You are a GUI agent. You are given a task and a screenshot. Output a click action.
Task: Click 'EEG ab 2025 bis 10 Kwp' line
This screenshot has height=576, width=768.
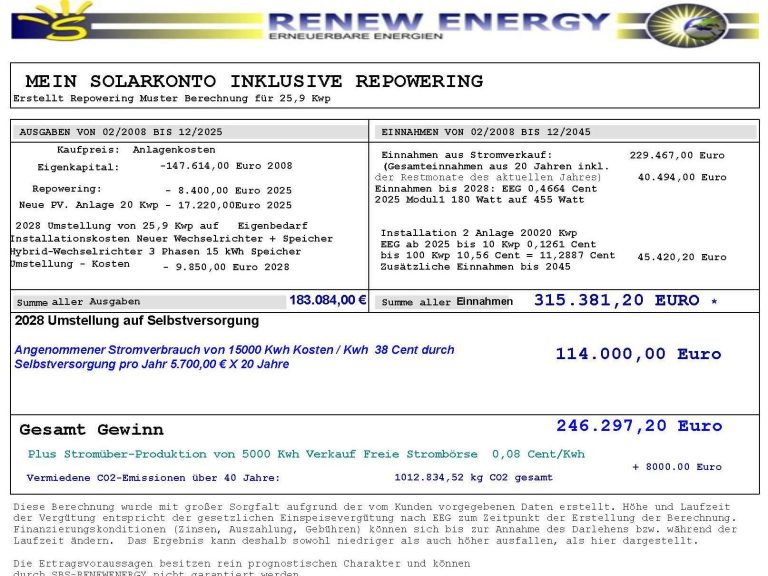pyautogui.click(x=488, y=244)
